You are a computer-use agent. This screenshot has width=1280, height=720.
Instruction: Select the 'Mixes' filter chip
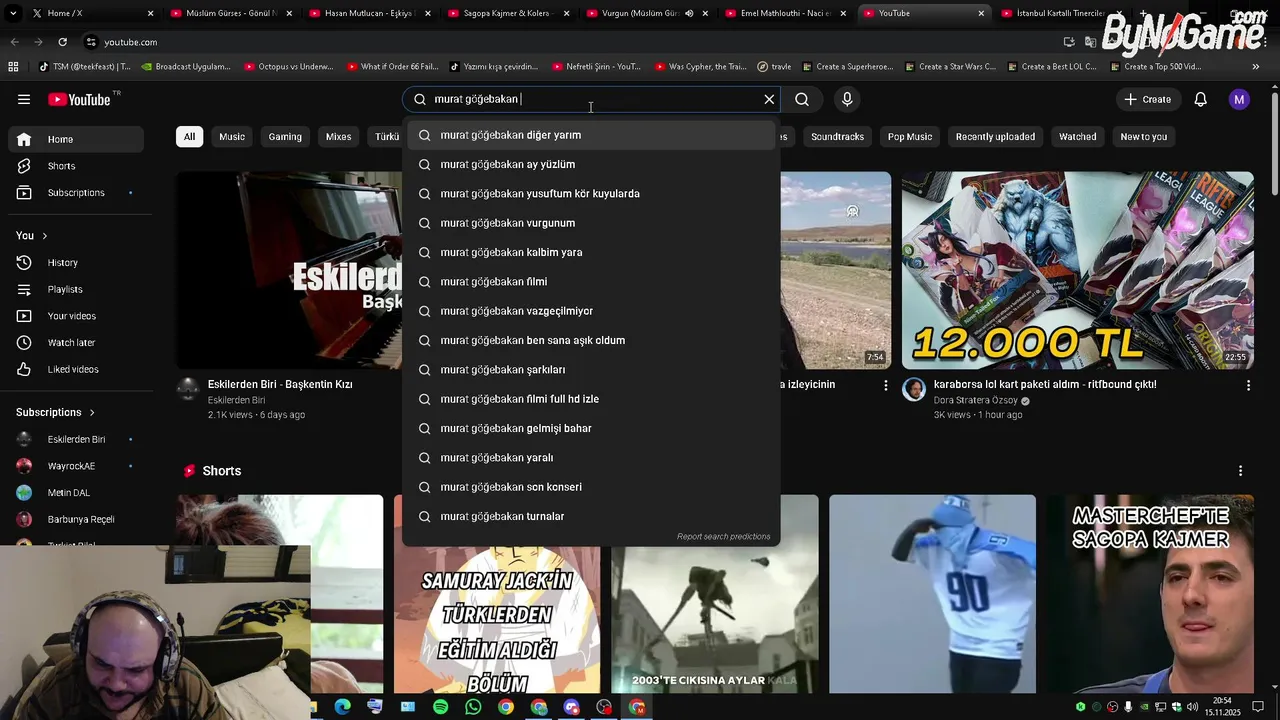pos(339,136)
